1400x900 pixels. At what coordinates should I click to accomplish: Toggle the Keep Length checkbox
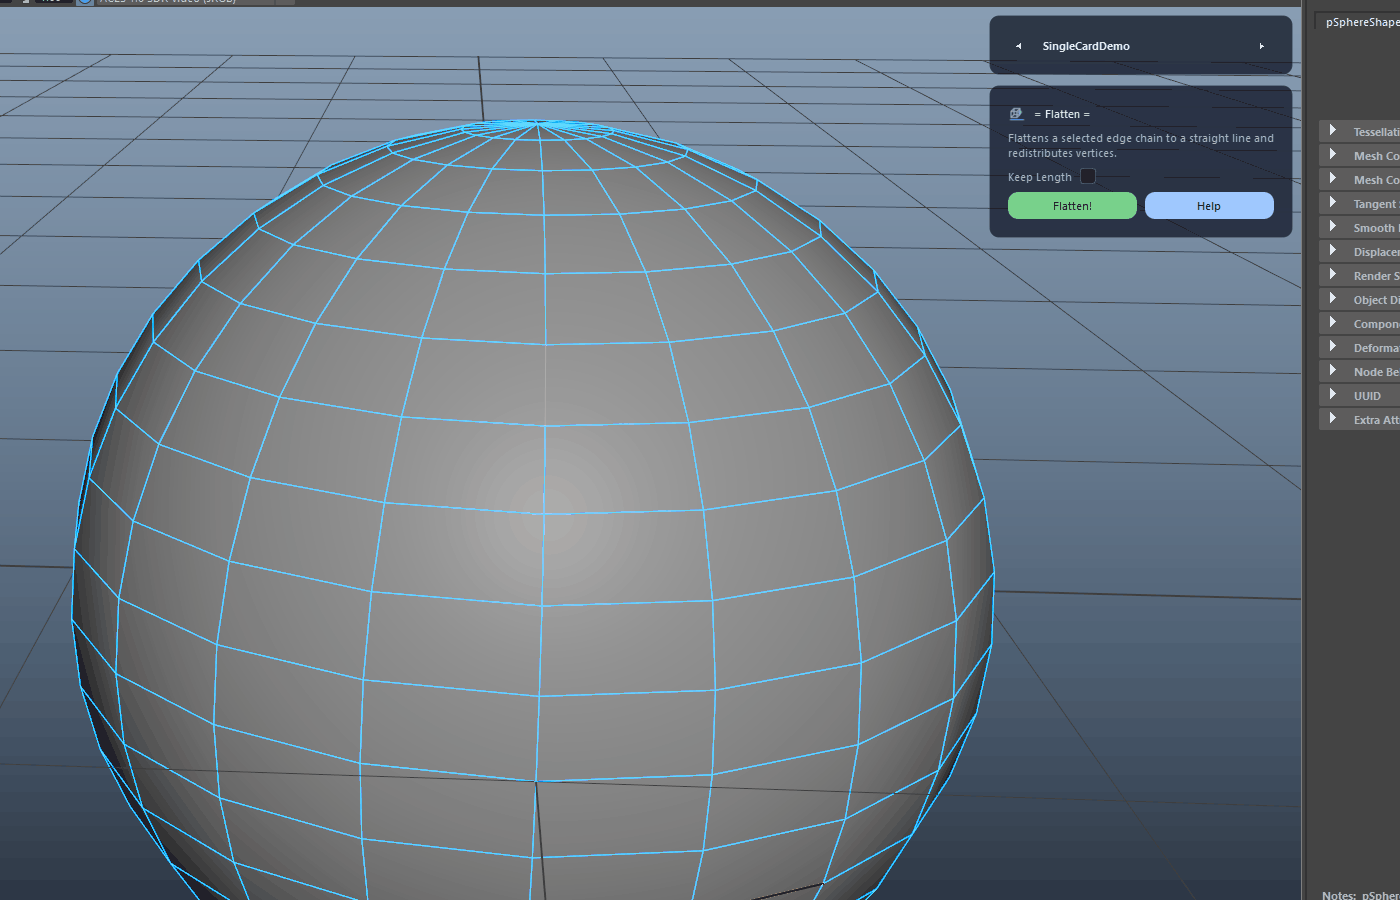(x=1088, y=177)
